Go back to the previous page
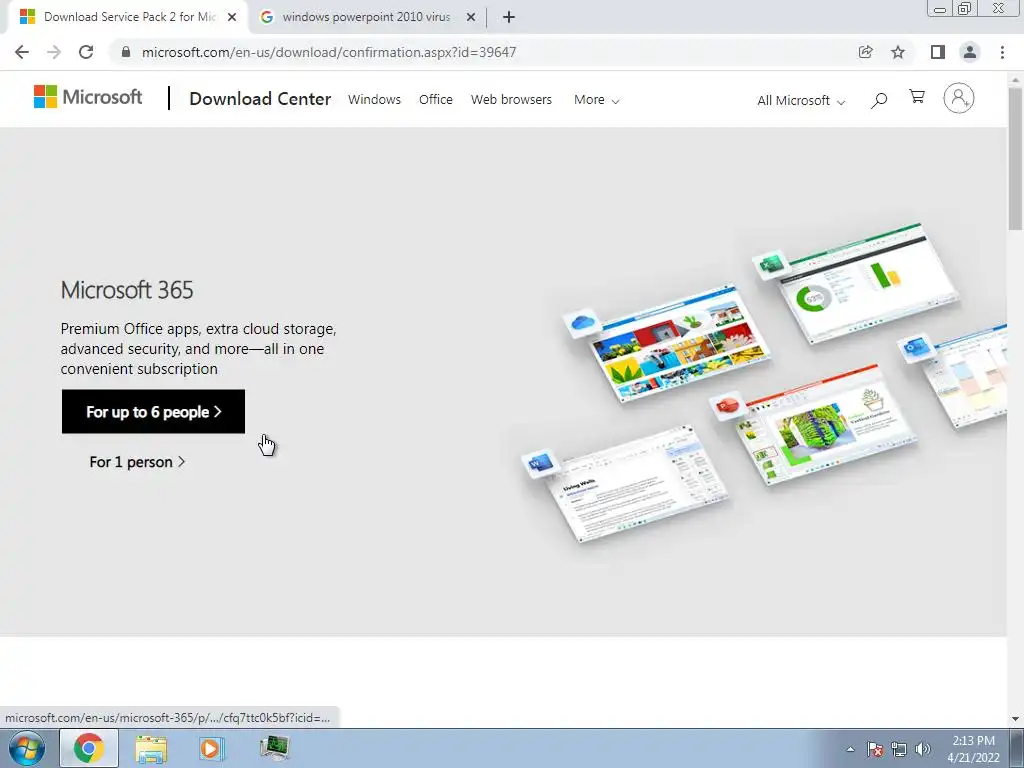Screen dimensions: 1024x768 [22, 52]
